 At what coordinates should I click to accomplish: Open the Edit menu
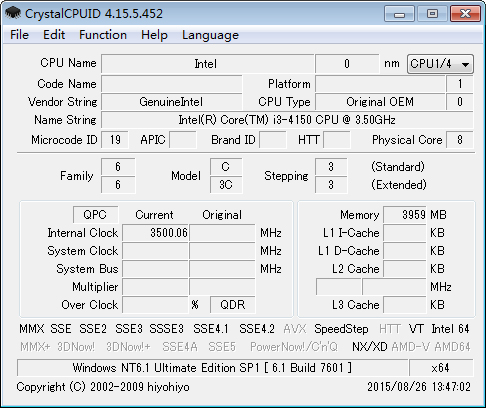click(54, 35)
